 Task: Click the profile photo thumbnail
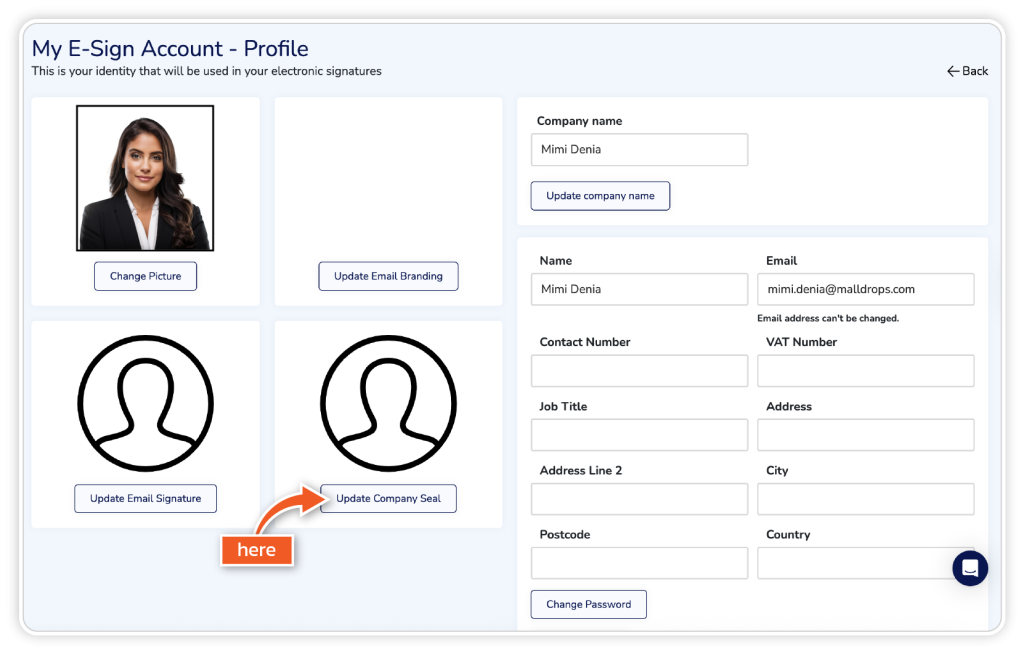point(145,178)
